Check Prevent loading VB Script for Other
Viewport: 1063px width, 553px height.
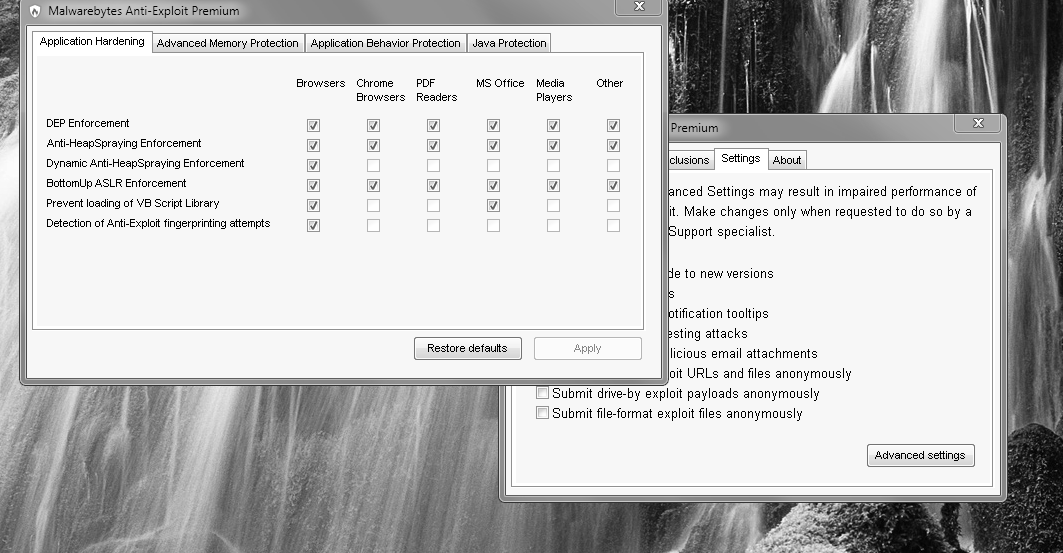tap(614, 205)
